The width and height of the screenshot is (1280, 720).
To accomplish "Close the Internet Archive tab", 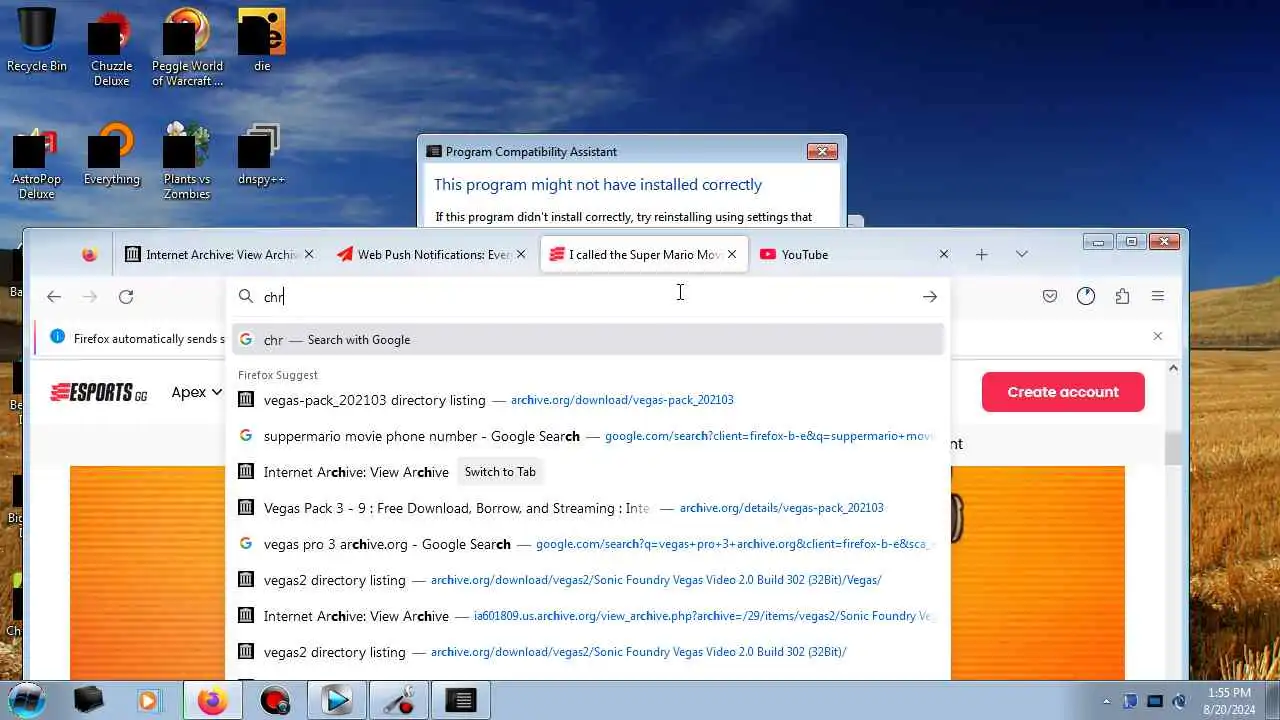I will tap(309, 254).
